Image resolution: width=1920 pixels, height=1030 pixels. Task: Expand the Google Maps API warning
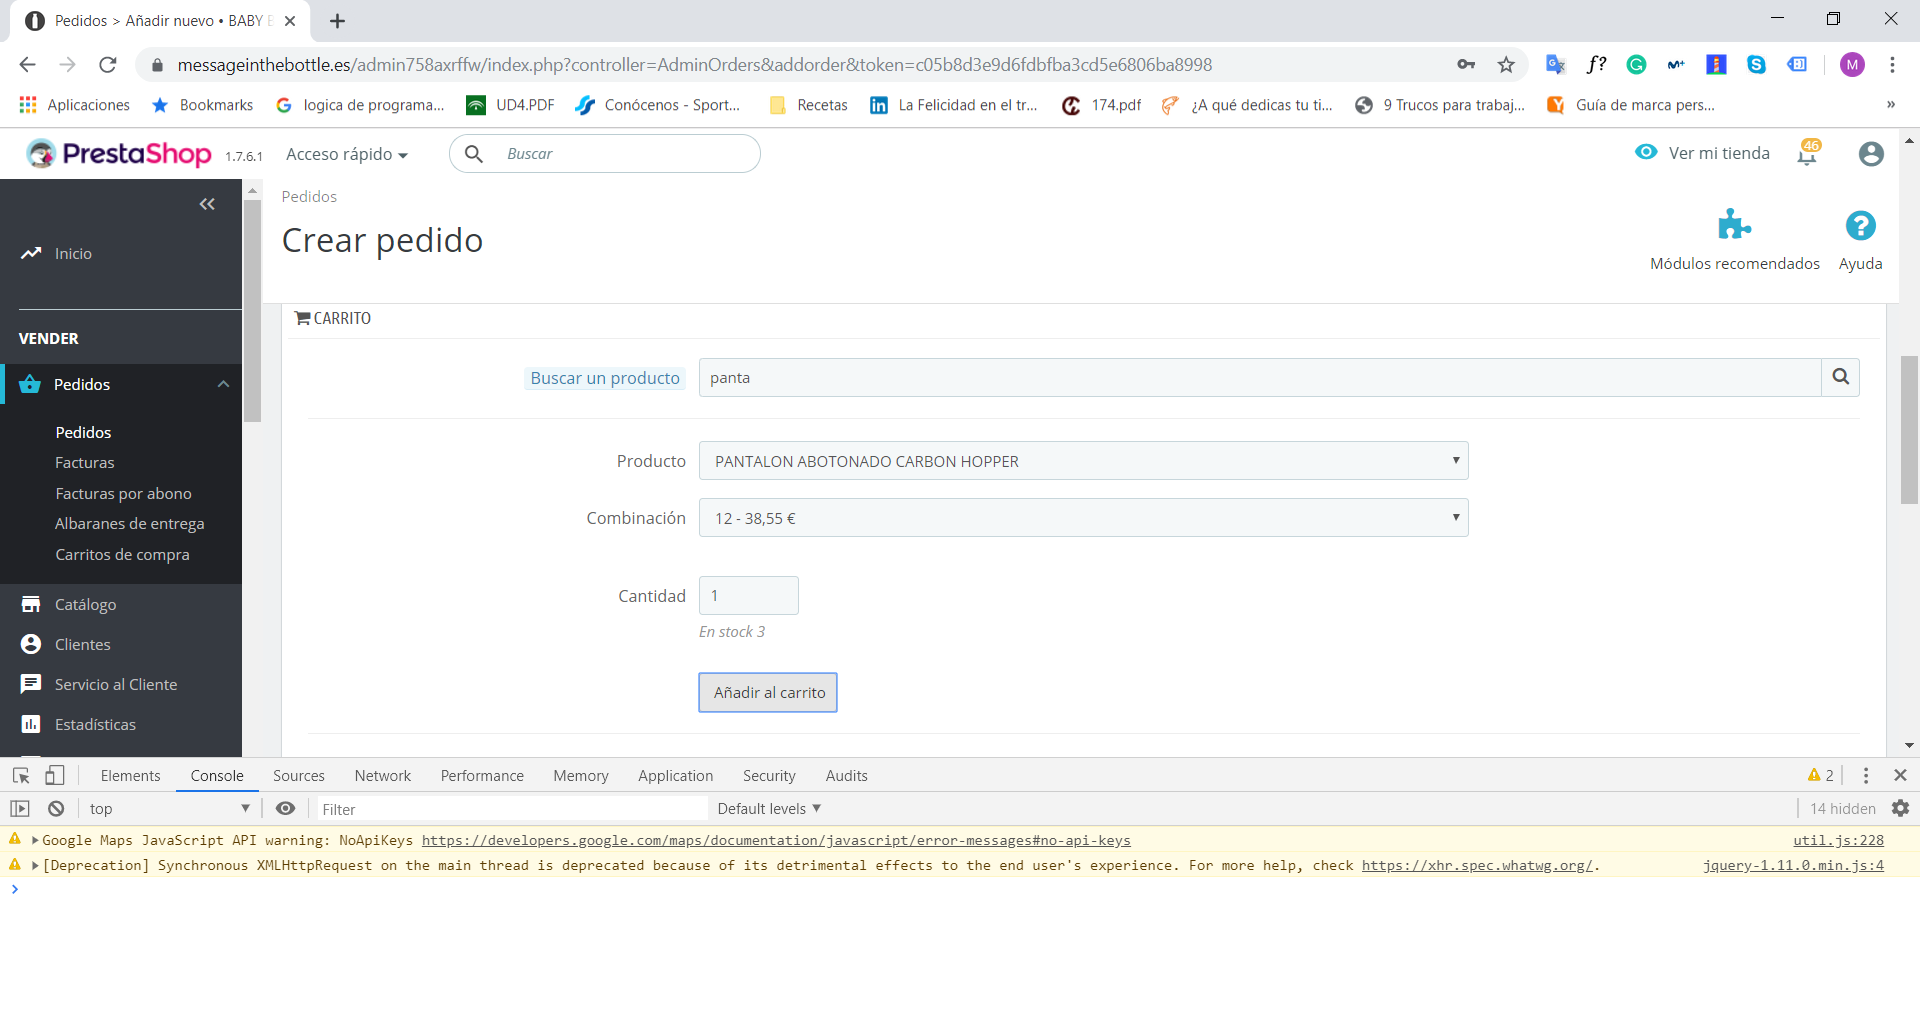[x=35, y=840]
